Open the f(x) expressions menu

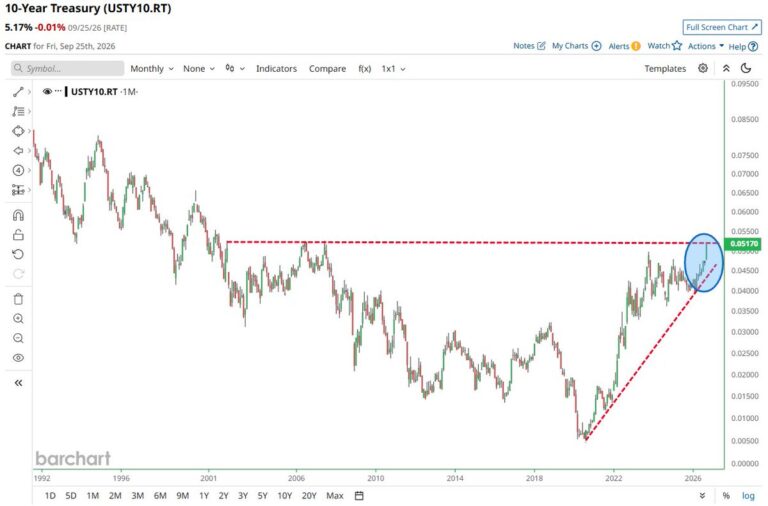(364, 69)
